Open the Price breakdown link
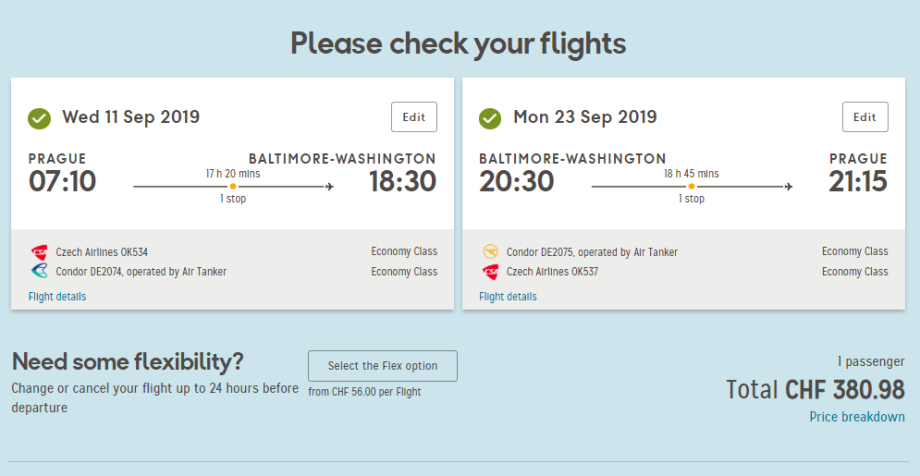Image resolution: width=920 pixels, height=476 pixels. click(x=857, y=417)
